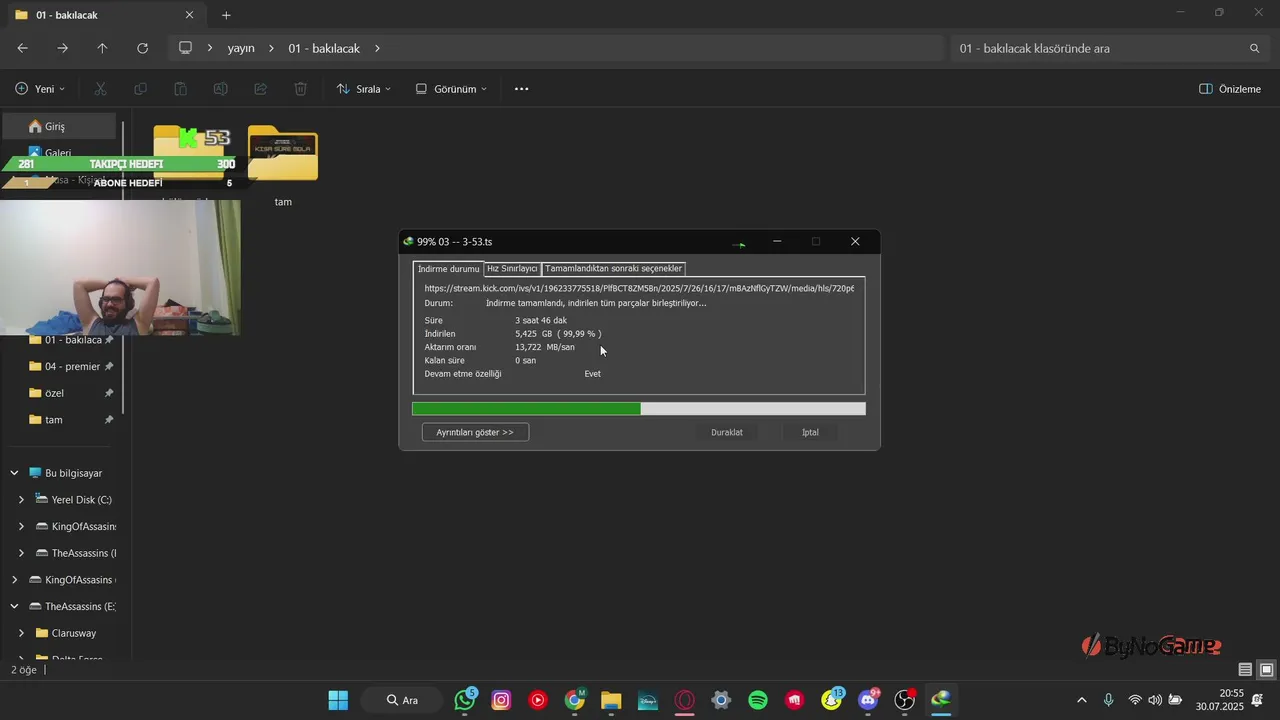Open Disney+ from the taskbar
1280x720 pixels.
(x=648, y=700)
